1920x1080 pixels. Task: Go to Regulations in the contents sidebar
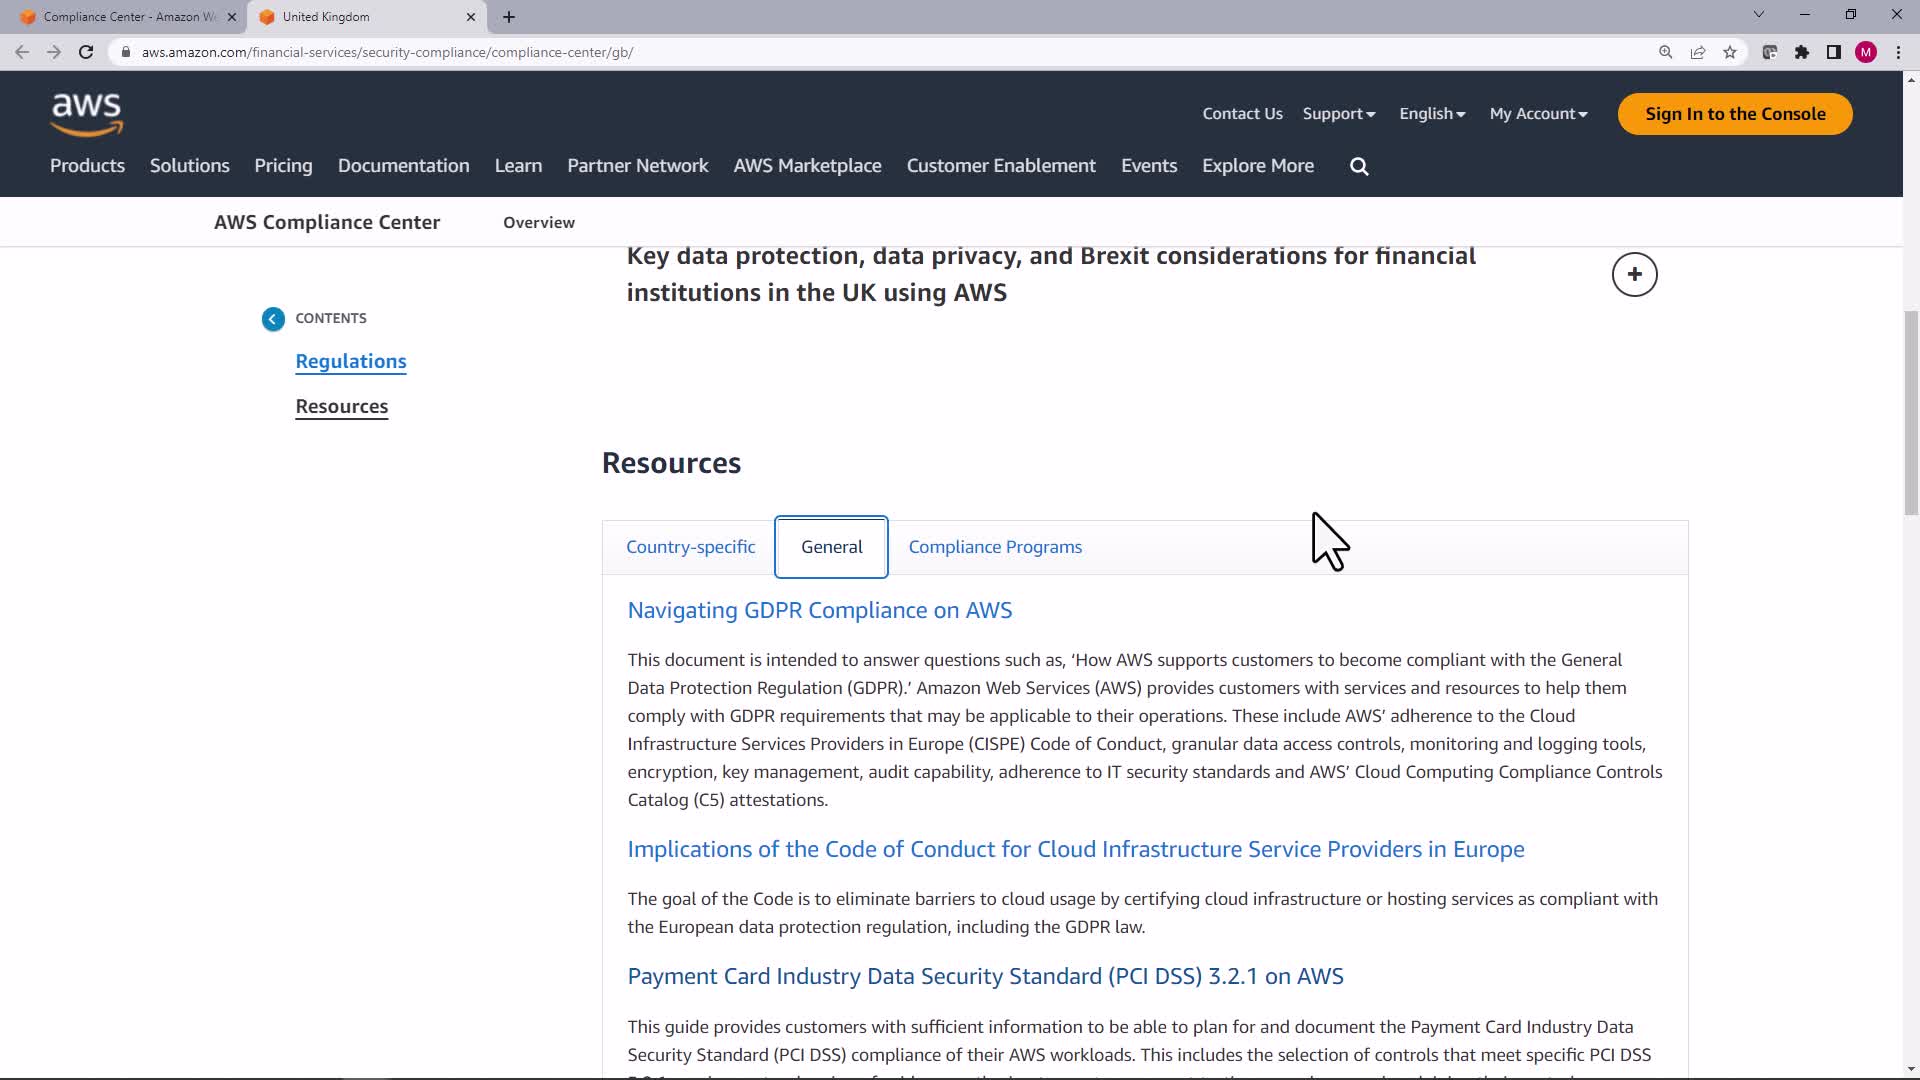click(350, 361)
